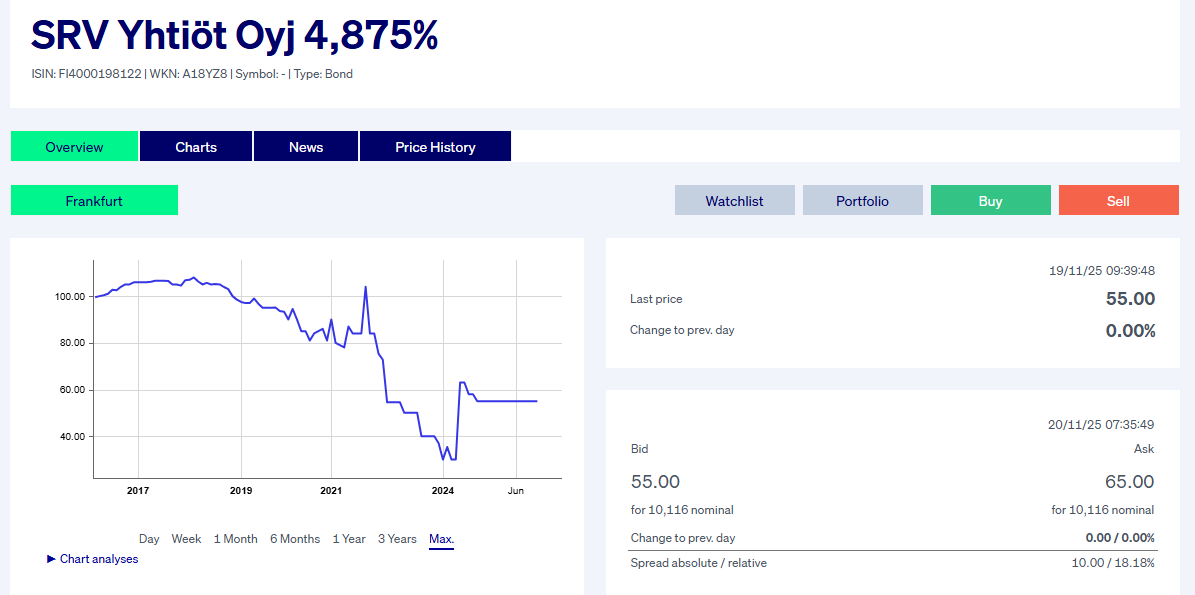Screen dimensions: 1195x595
Task: Open the Overview tab
Action: tap(74, 147)
